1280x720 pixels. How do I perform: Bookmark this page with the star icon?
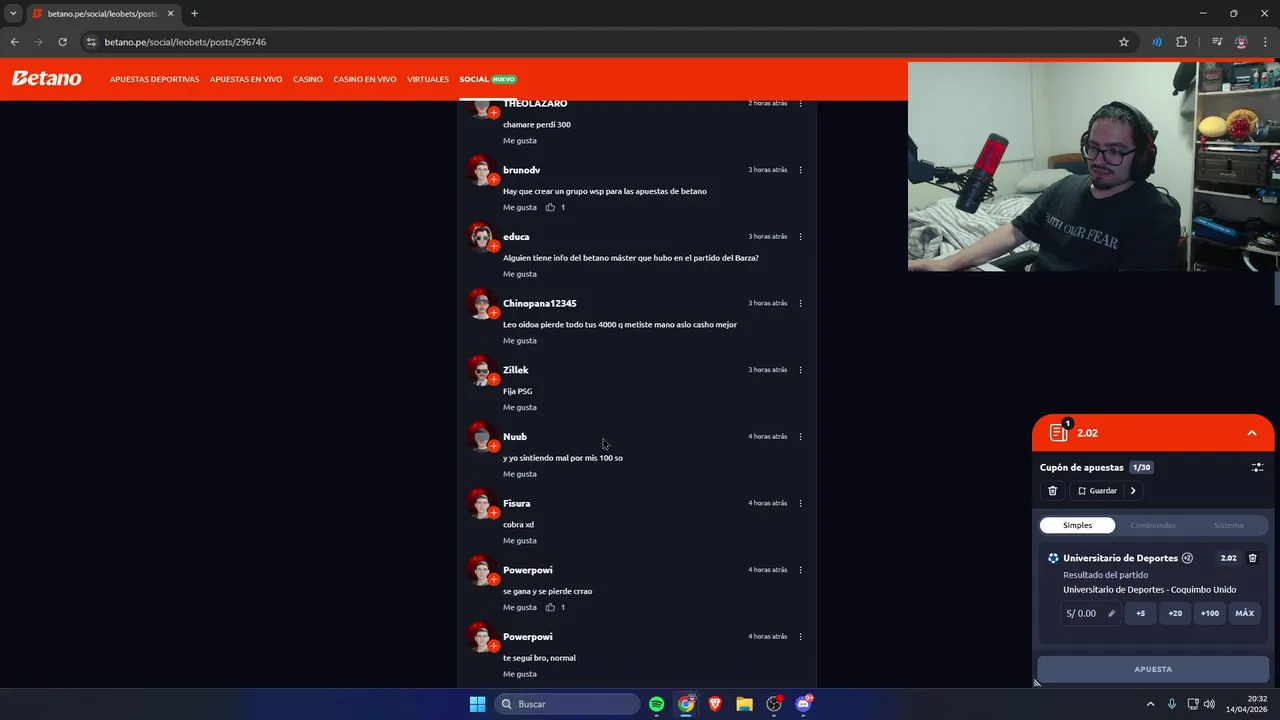[x=1124, y=42]
